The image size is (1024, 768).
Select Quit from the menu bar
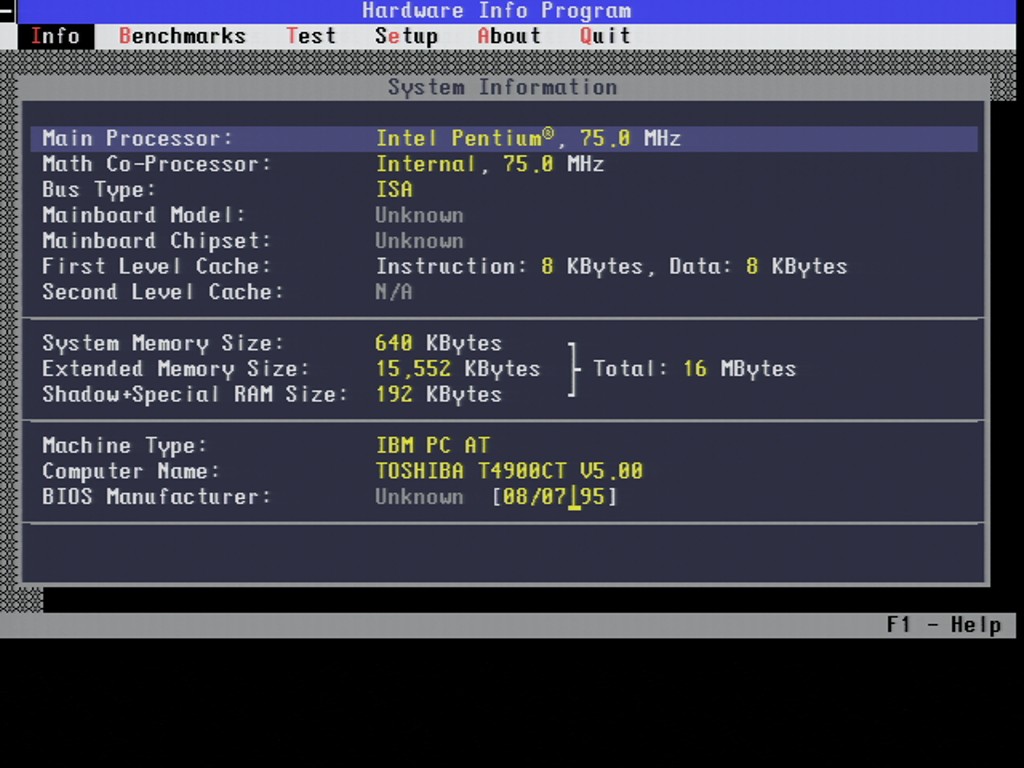pyautogui.click(x=605, y=37)
